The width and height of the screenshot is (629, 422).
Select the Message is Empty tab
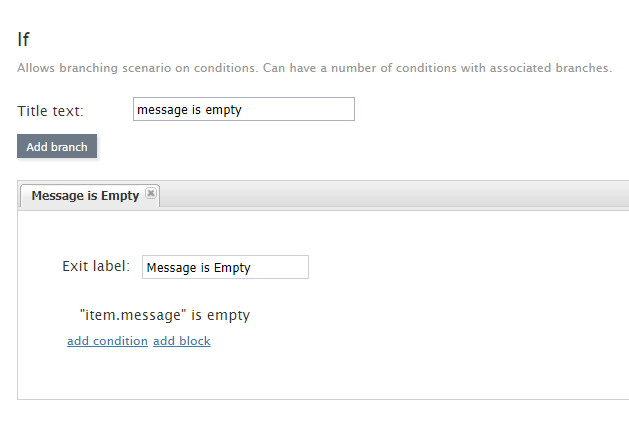pyautogui.click(x=84, y=196)
